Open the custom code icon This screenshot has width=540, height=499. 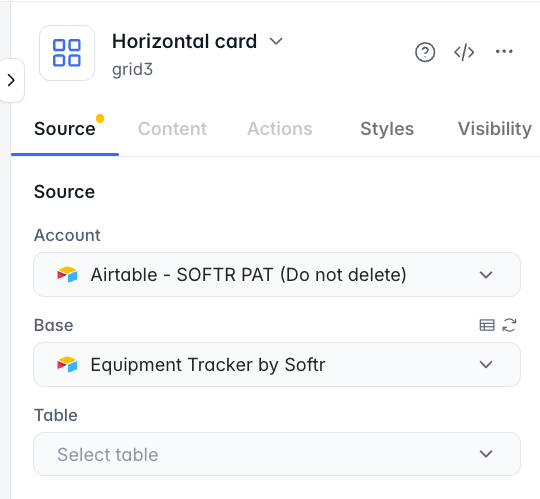click(464, 52)
